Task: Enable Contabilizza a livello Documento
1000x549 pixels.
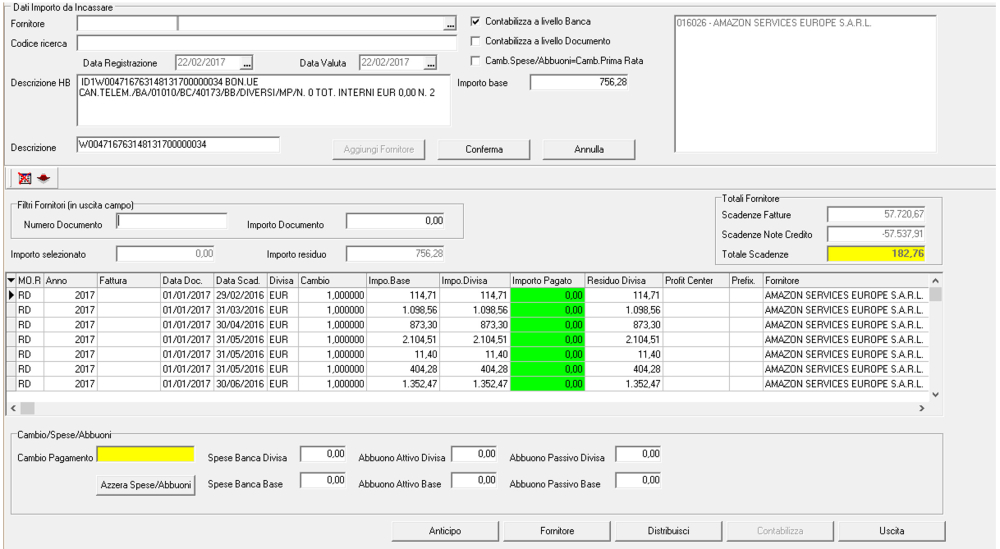Action: click(x=476, y=41)
